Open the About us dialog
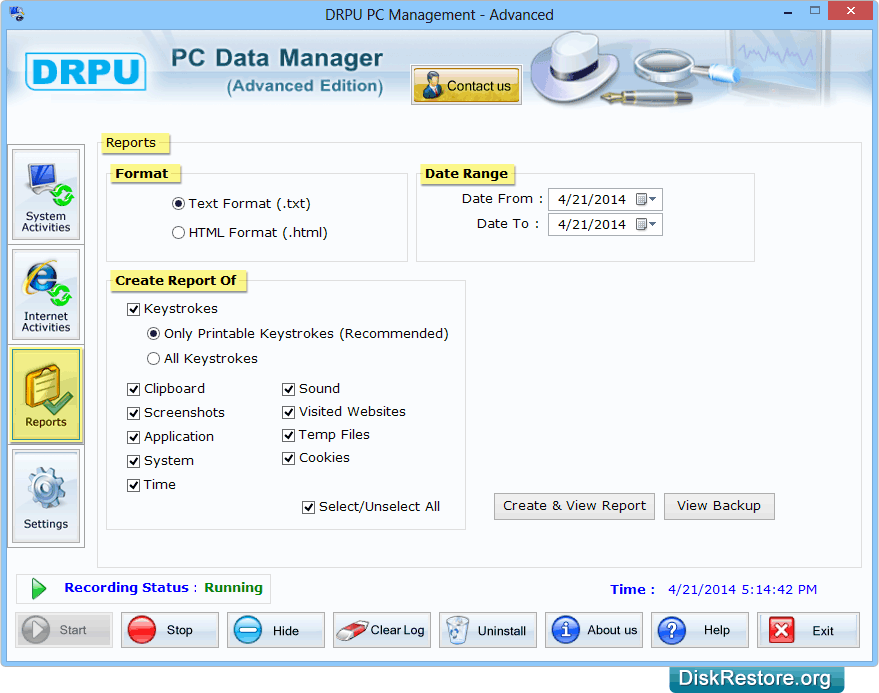 pos(594,630)
